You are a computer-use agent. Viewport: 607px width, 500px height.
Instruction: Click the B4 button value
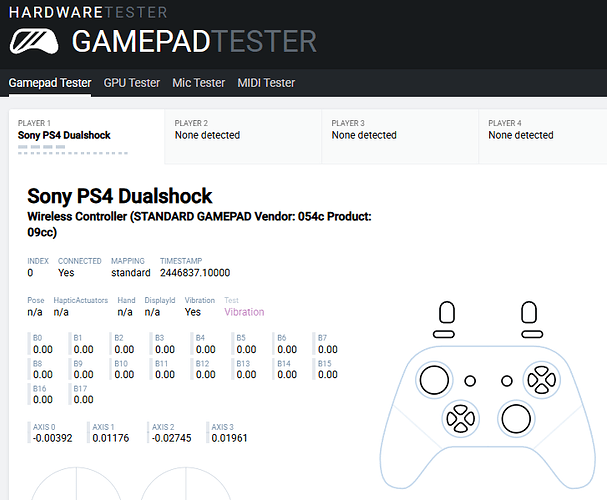click(206, 349)
